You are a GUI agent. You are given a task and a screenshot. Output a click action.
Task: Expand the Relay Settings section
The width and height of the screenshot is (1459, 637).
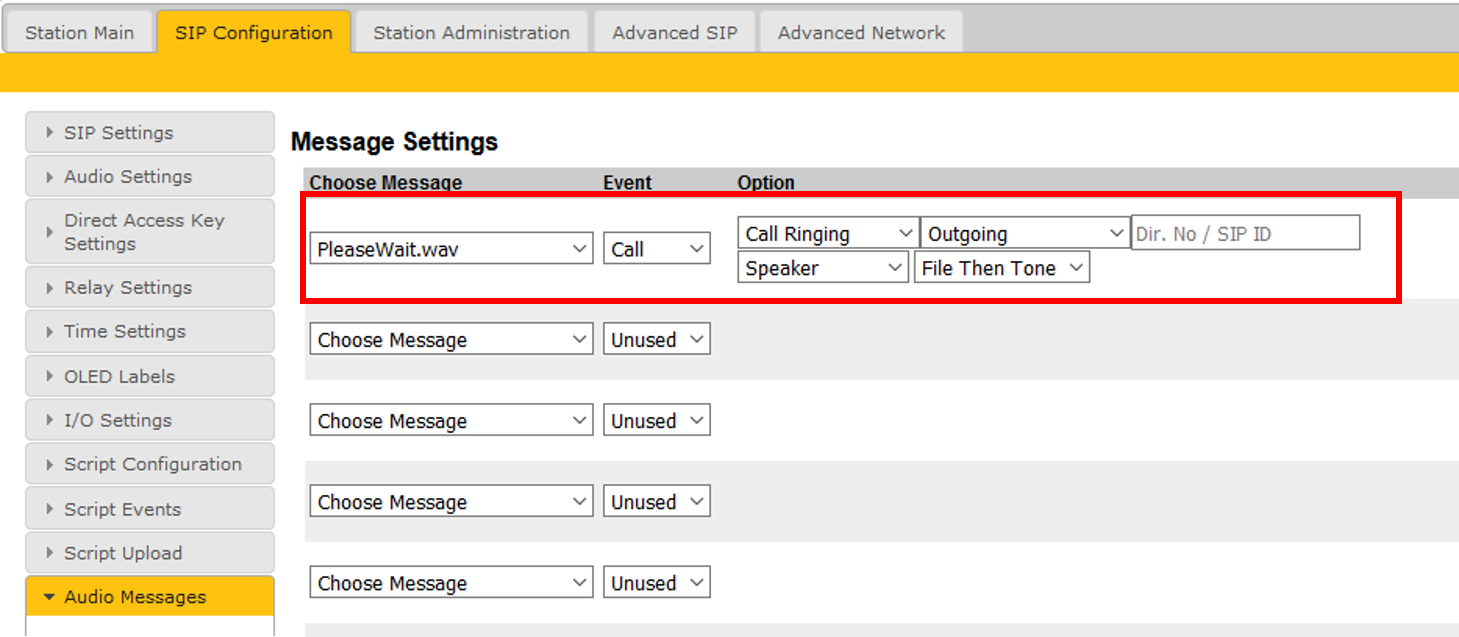[x=149, y=288]
